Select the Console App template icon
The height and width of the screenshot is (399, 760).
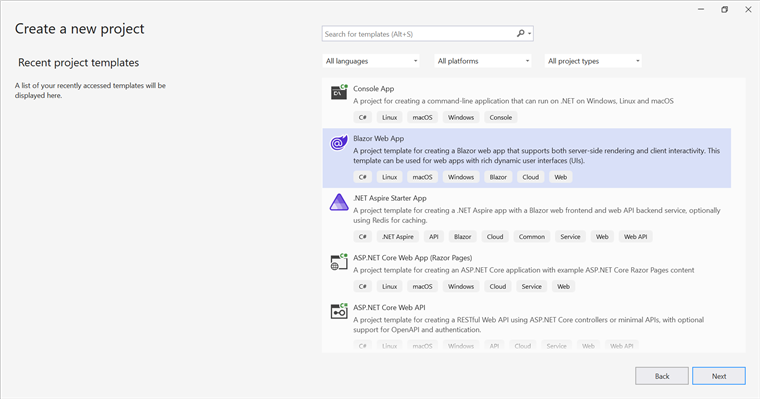click(339, 92)
